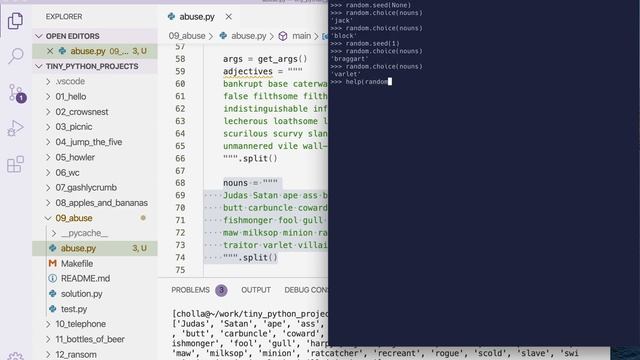640x360 pixels.
Task: Click line number 59 in the gutter
Action: pyautogui.click(x=180, y=71)
